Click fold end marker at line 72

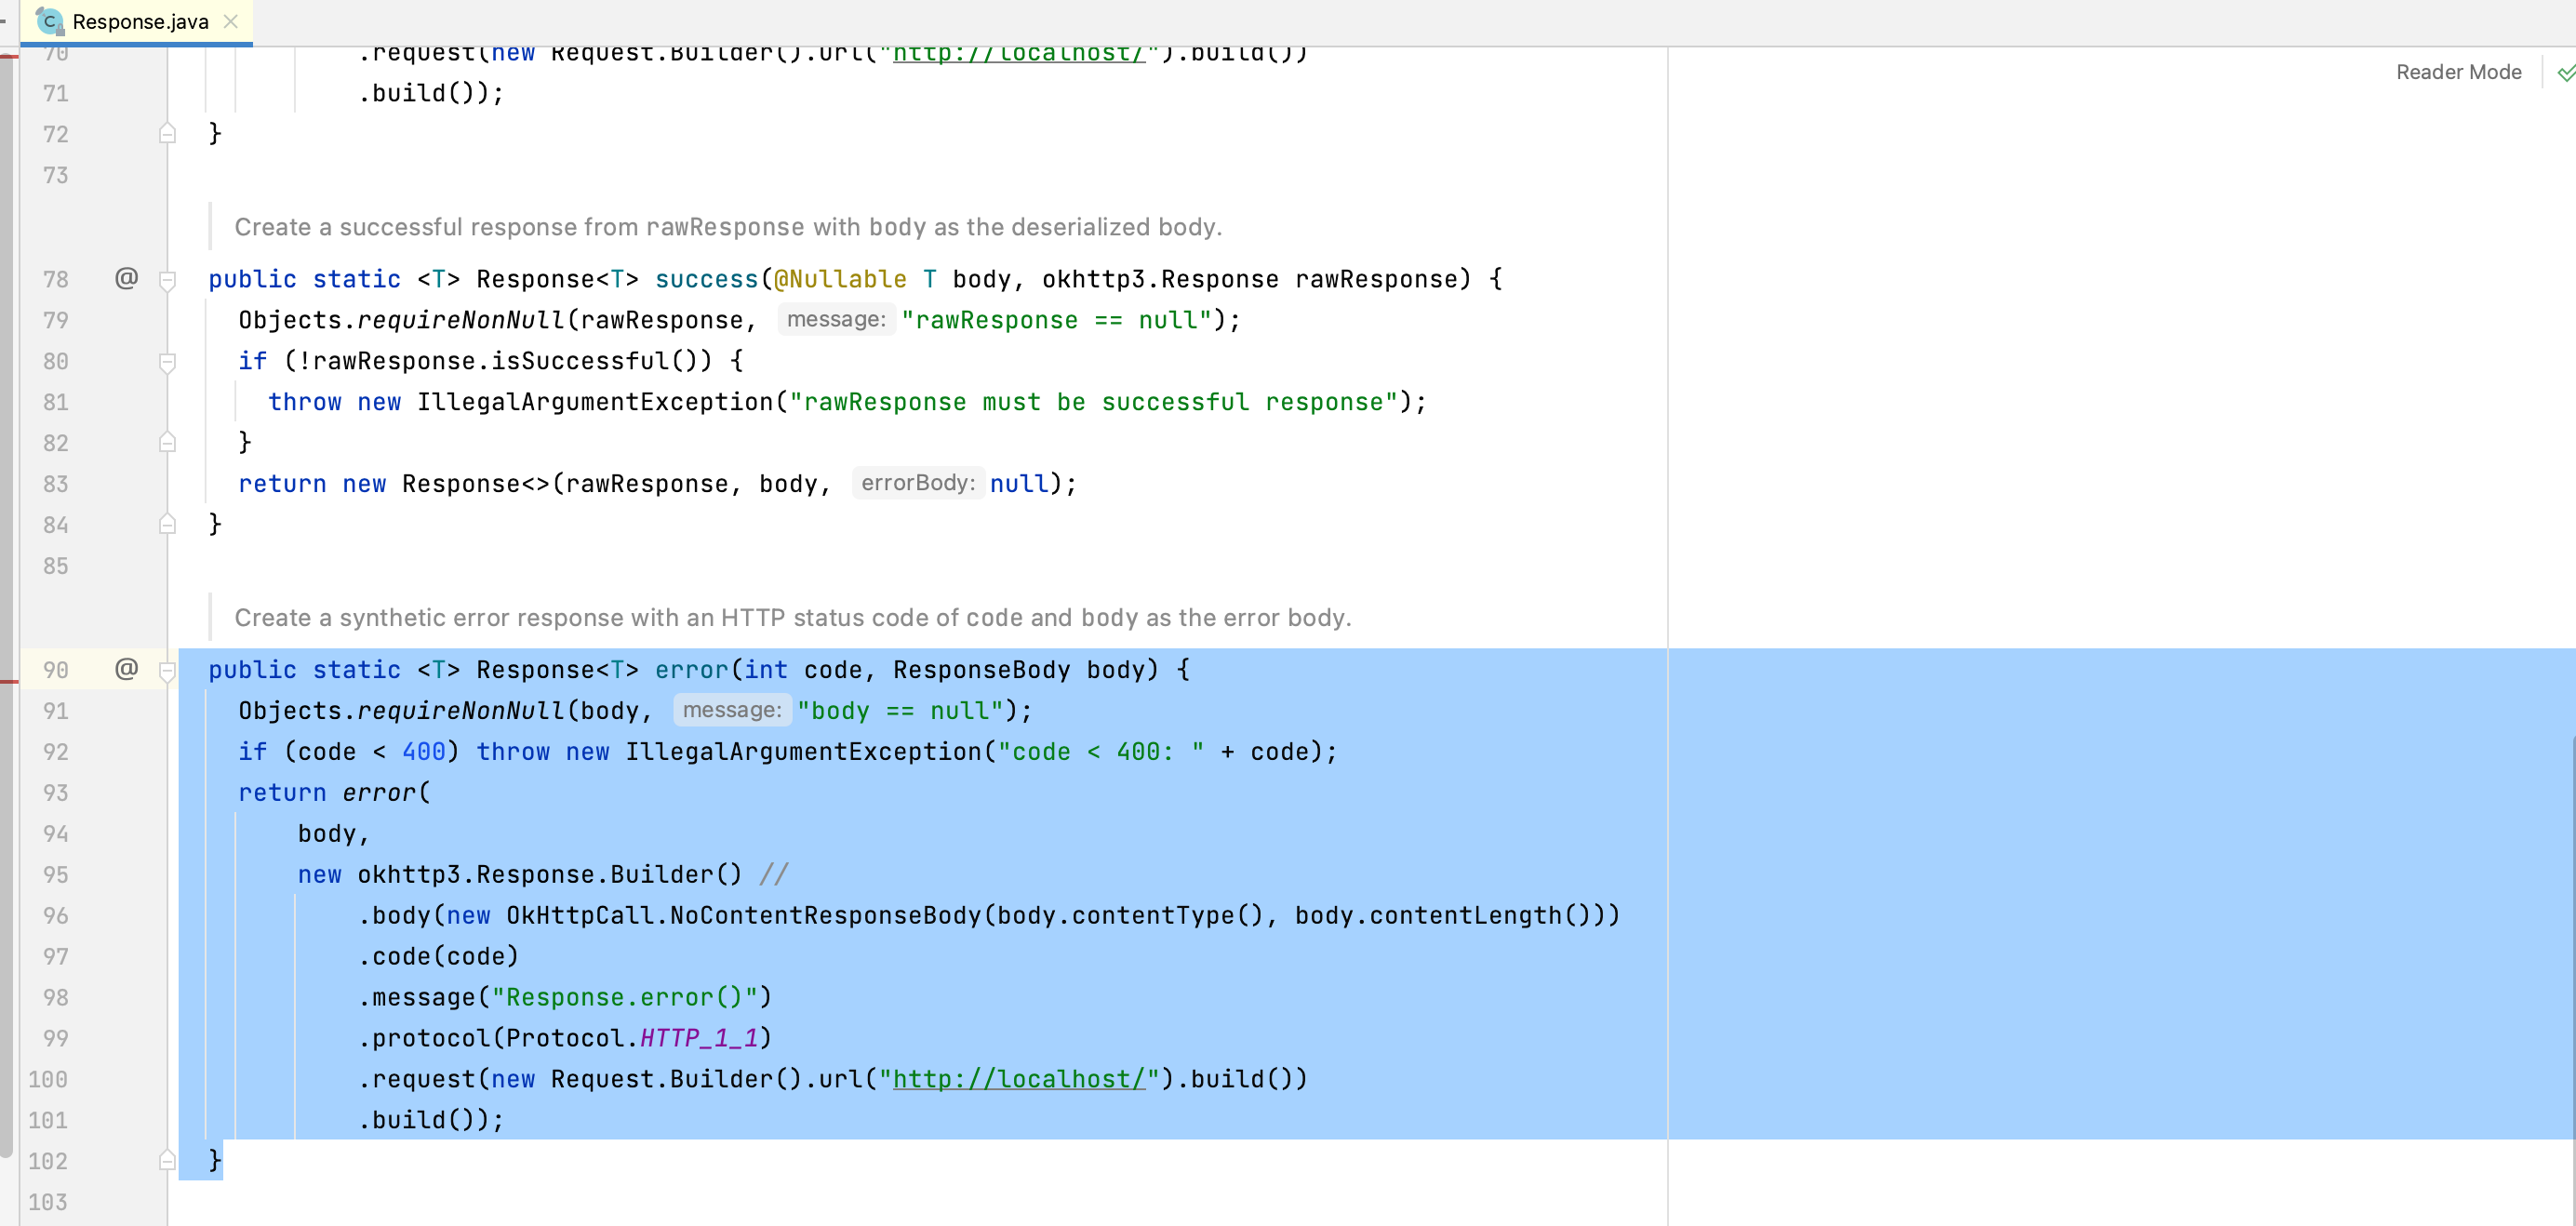[168, 134]
